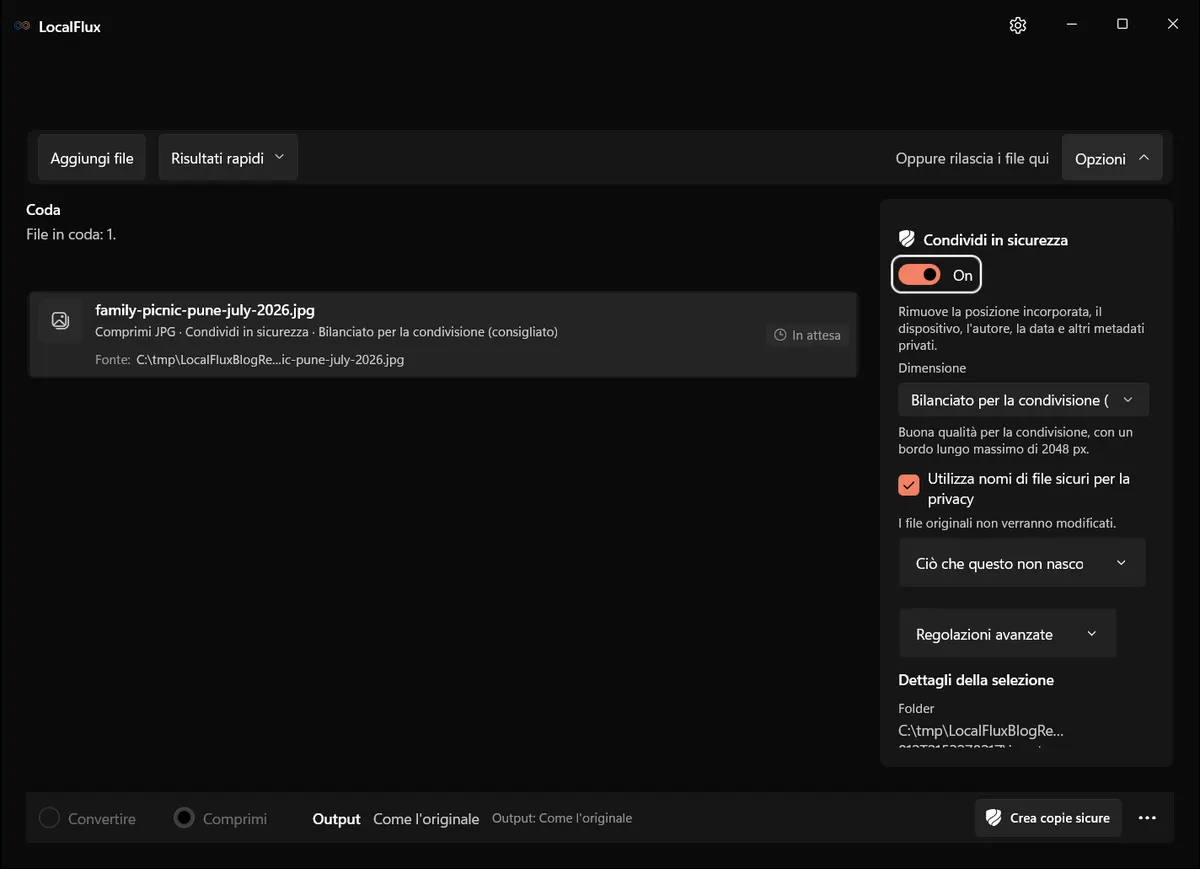1200x869 pixels.
Task: Click the LocalFlux infinity logo icon
Action: coord(22,26)
